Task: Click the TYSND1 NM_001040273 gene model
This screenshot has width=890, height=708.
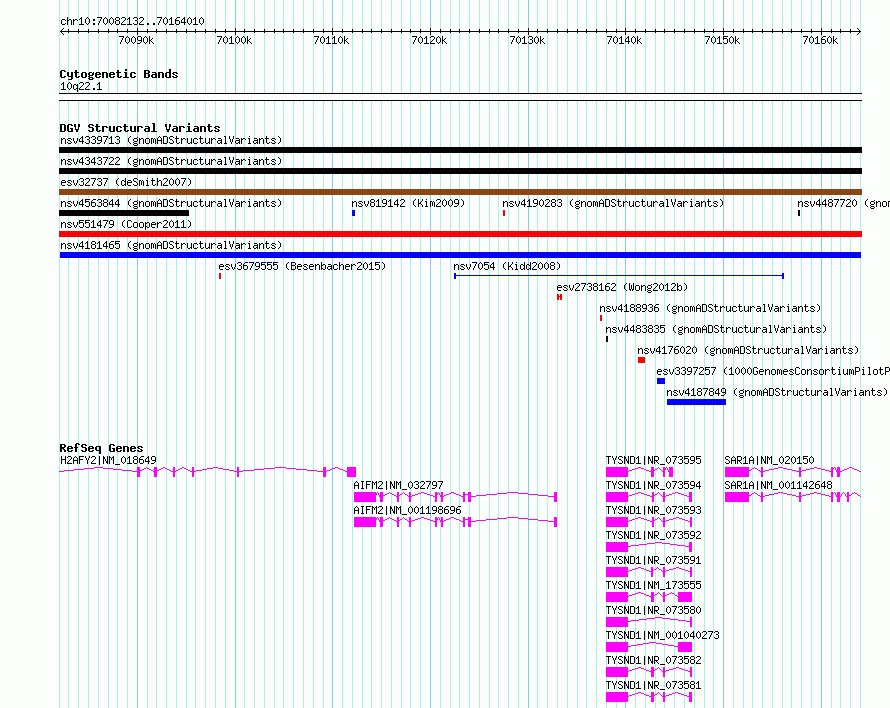Action: [649, 647]
